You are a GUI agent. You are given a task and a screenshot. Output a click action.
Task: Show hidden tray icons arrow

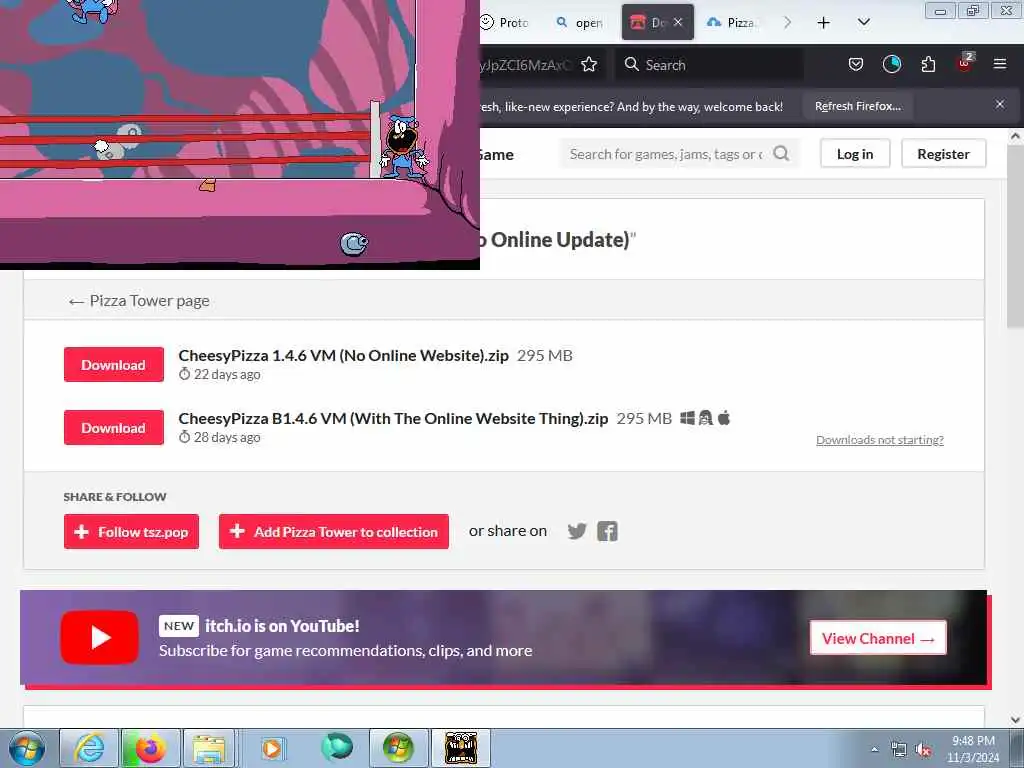pos(874,749)
